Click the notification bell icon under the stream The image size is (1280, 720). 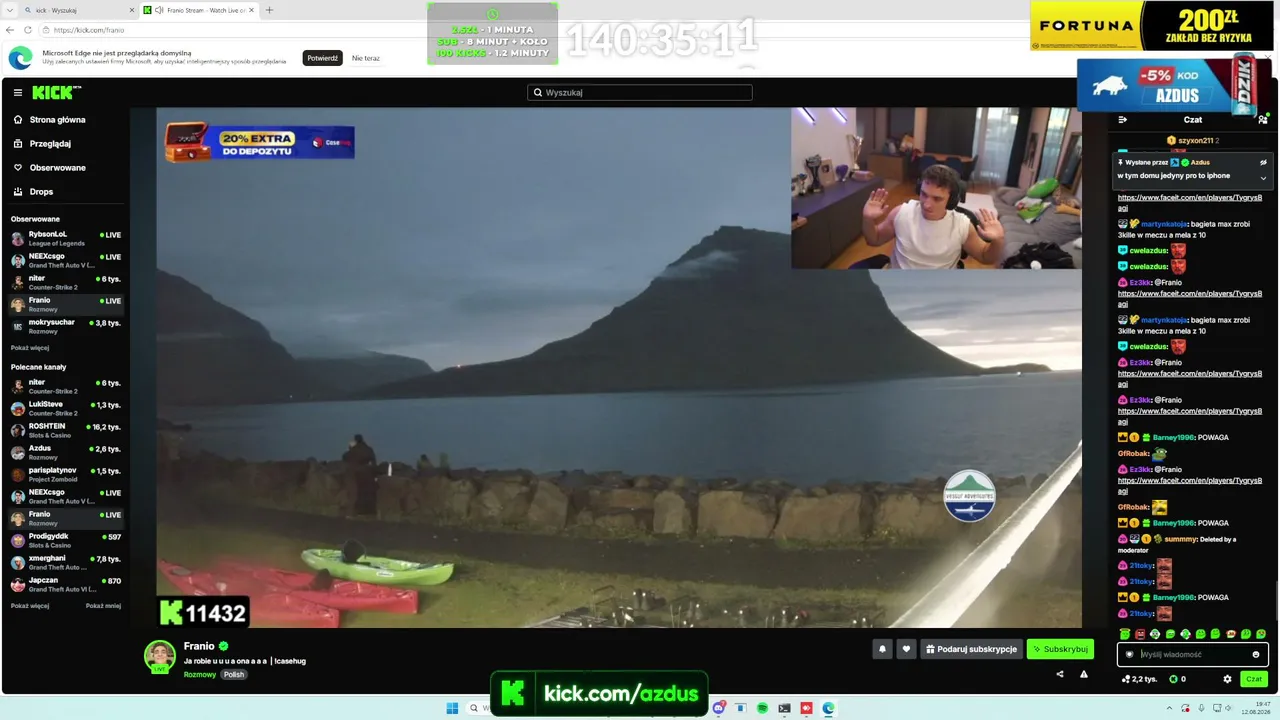(882, 649)
